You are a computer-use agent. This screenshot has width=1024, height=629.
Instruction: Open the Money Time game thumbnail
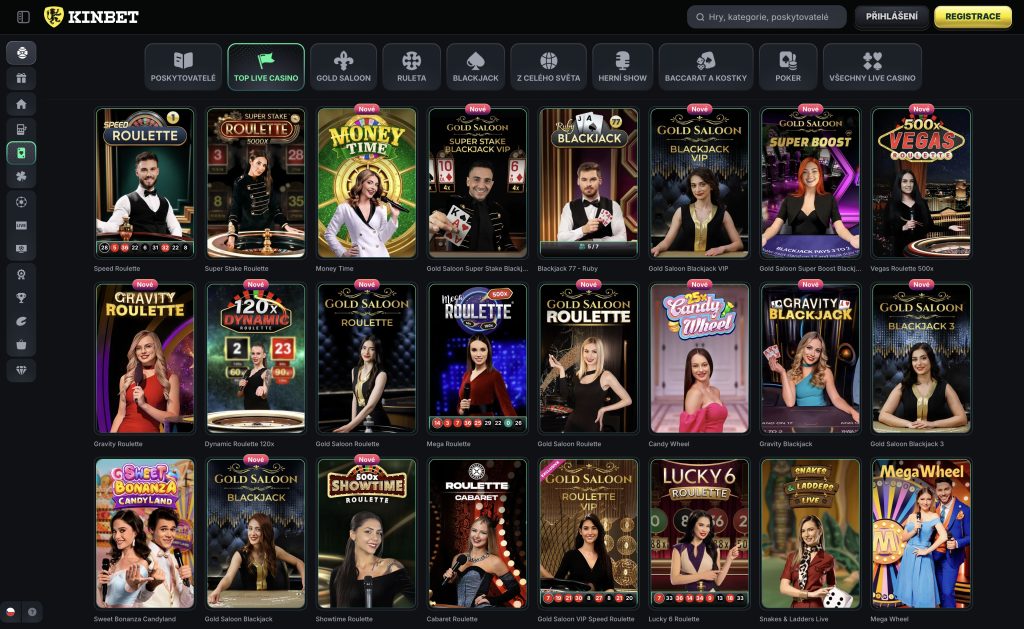click(367, 182)
